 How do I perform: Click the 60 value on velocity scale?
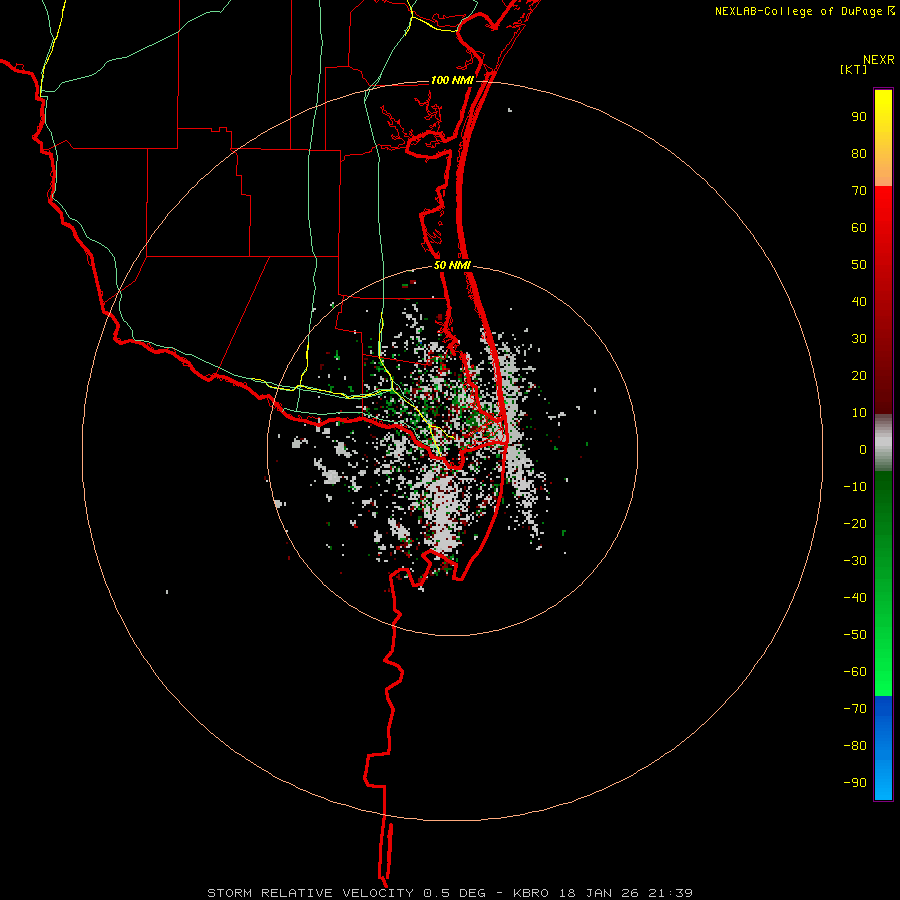pyautogui.click(x=859, y=228)
